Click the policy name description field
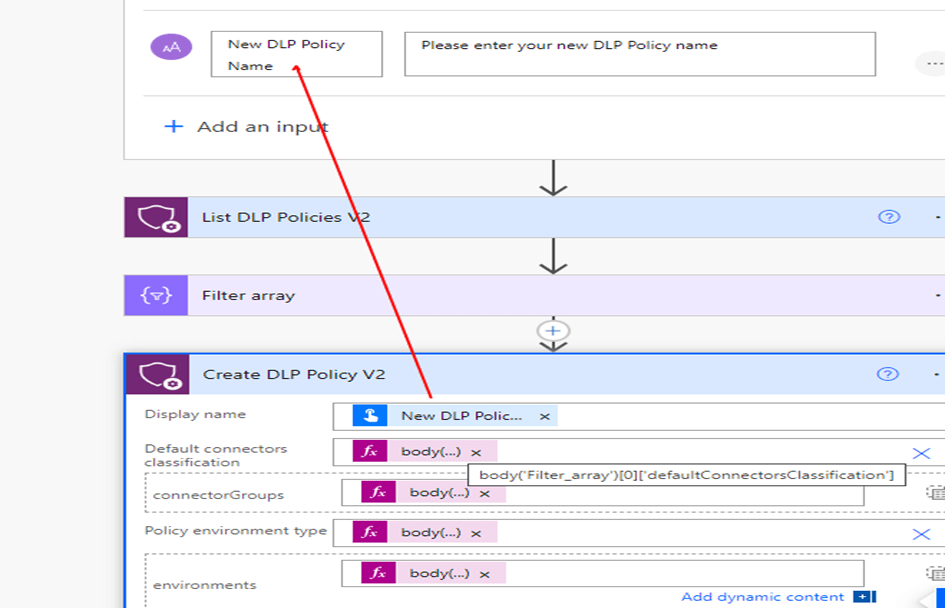This screenshot has height=608, width=945. click(639, 54)
